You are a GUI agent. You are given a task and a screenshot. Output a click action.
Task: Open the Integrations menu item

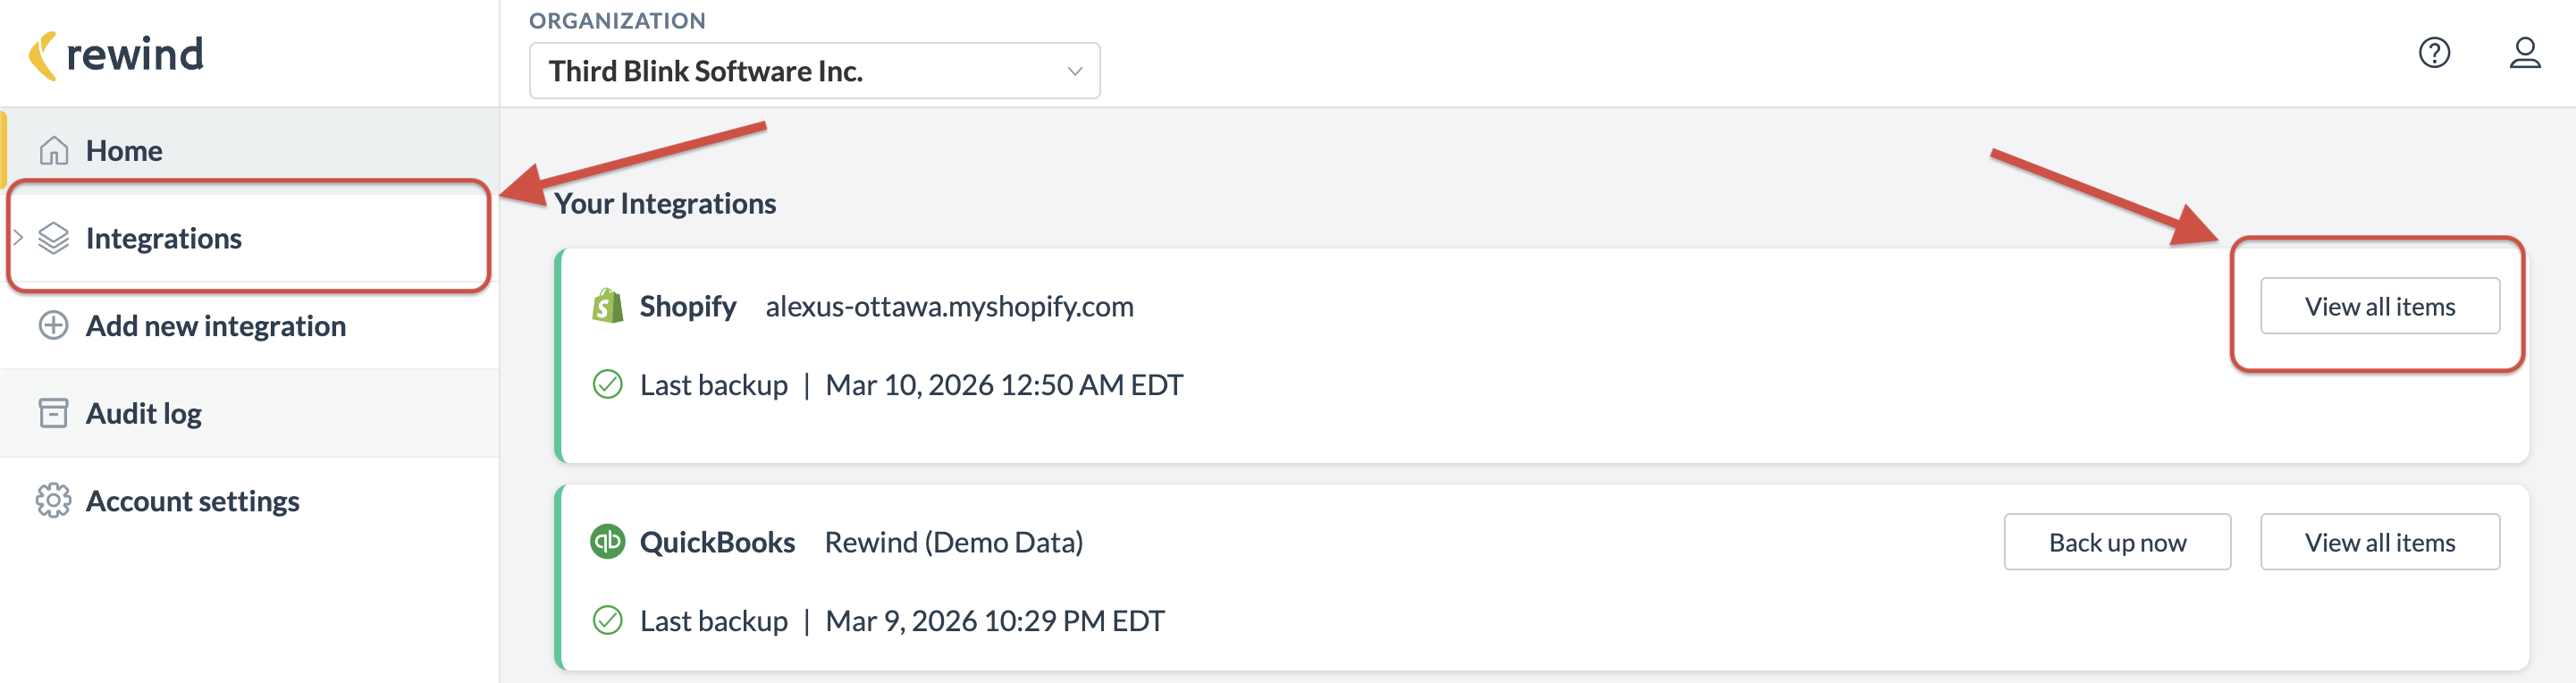pyautogui.click(x=164, y=238)
